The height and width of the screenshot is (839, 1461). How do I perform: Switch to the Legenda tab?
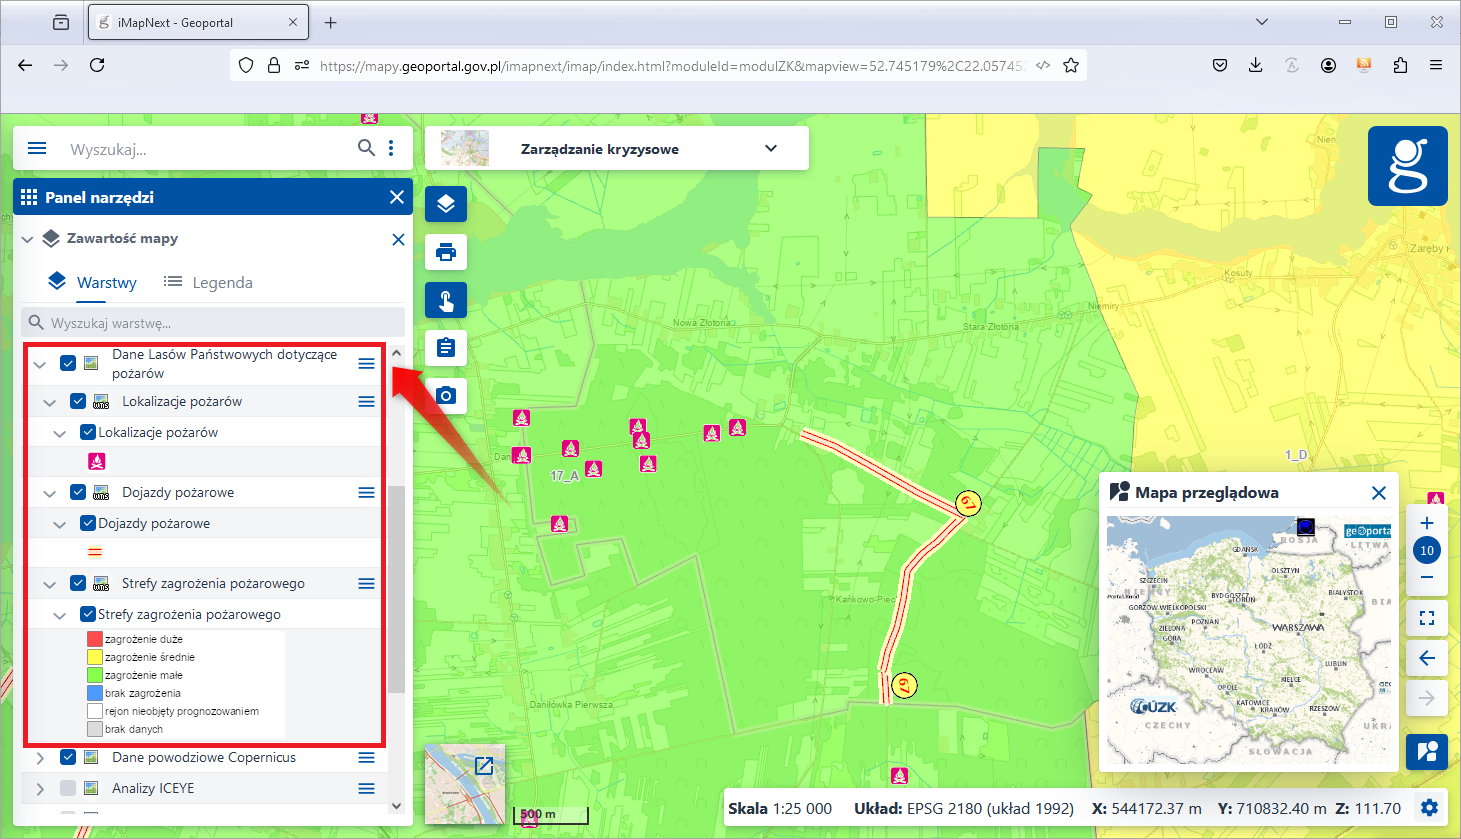(208, 283)
